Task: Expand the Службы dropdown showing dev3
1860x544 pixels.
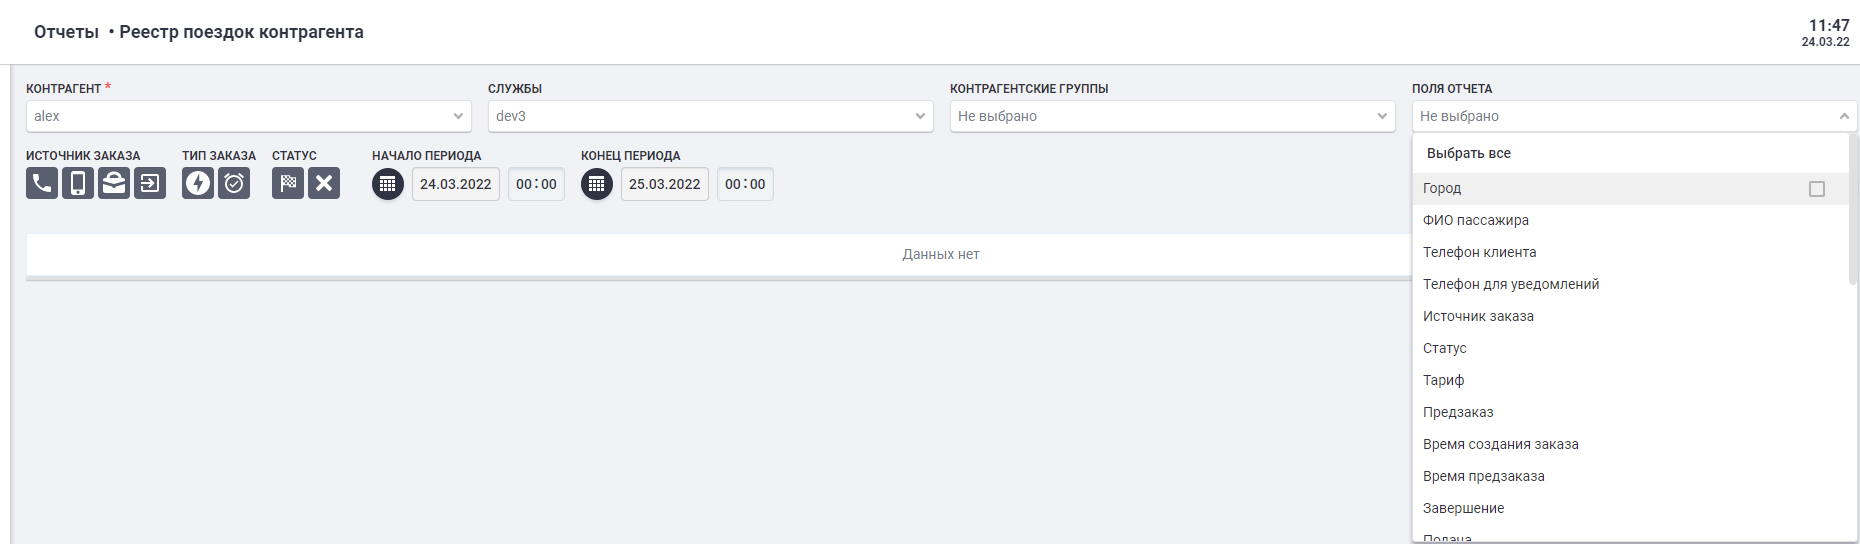Action: click(x=710, y=116)
